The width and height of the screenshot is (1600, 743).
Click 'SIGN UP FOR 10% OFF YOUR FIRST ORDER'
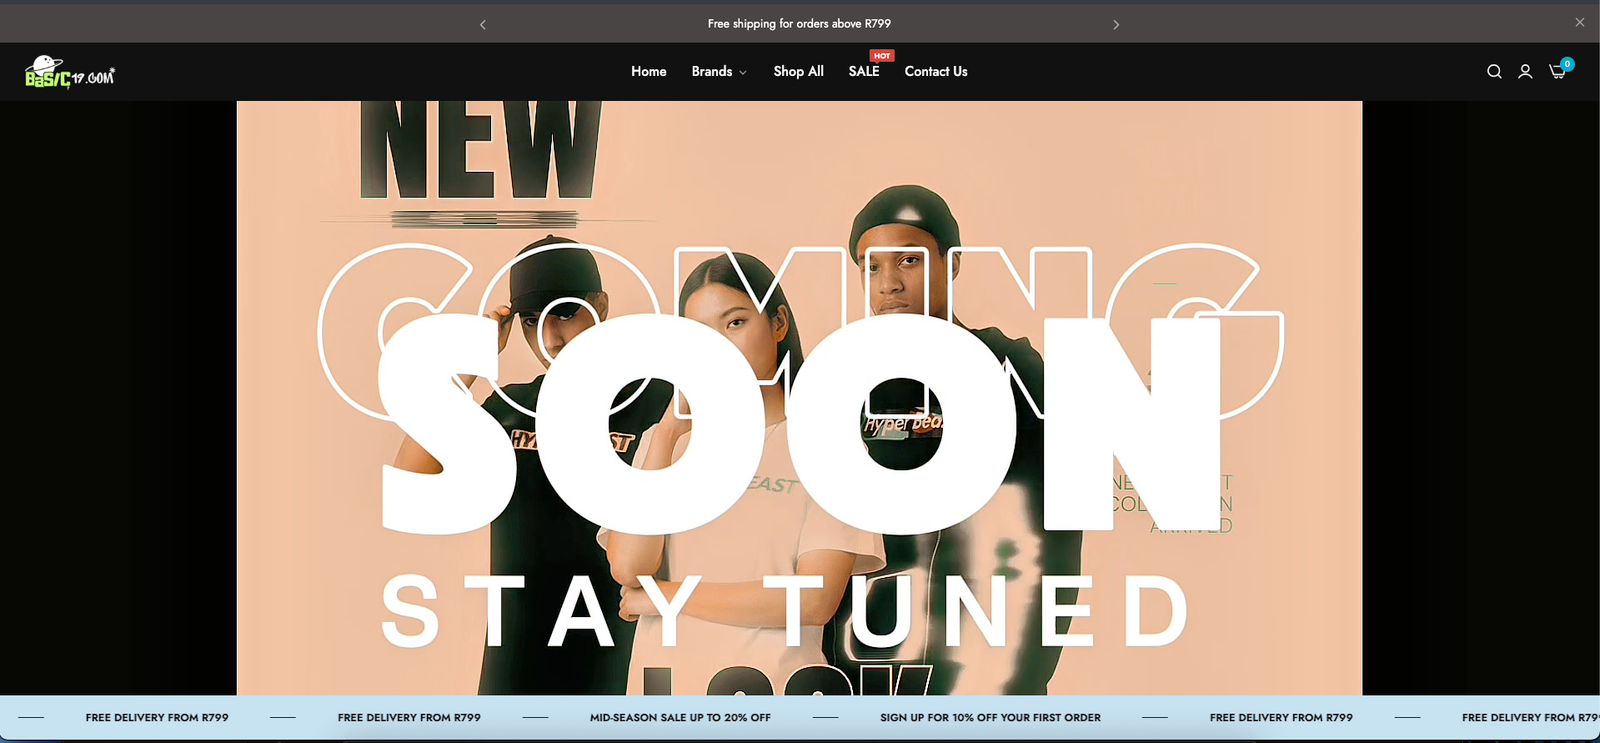(x=990, y=718)
